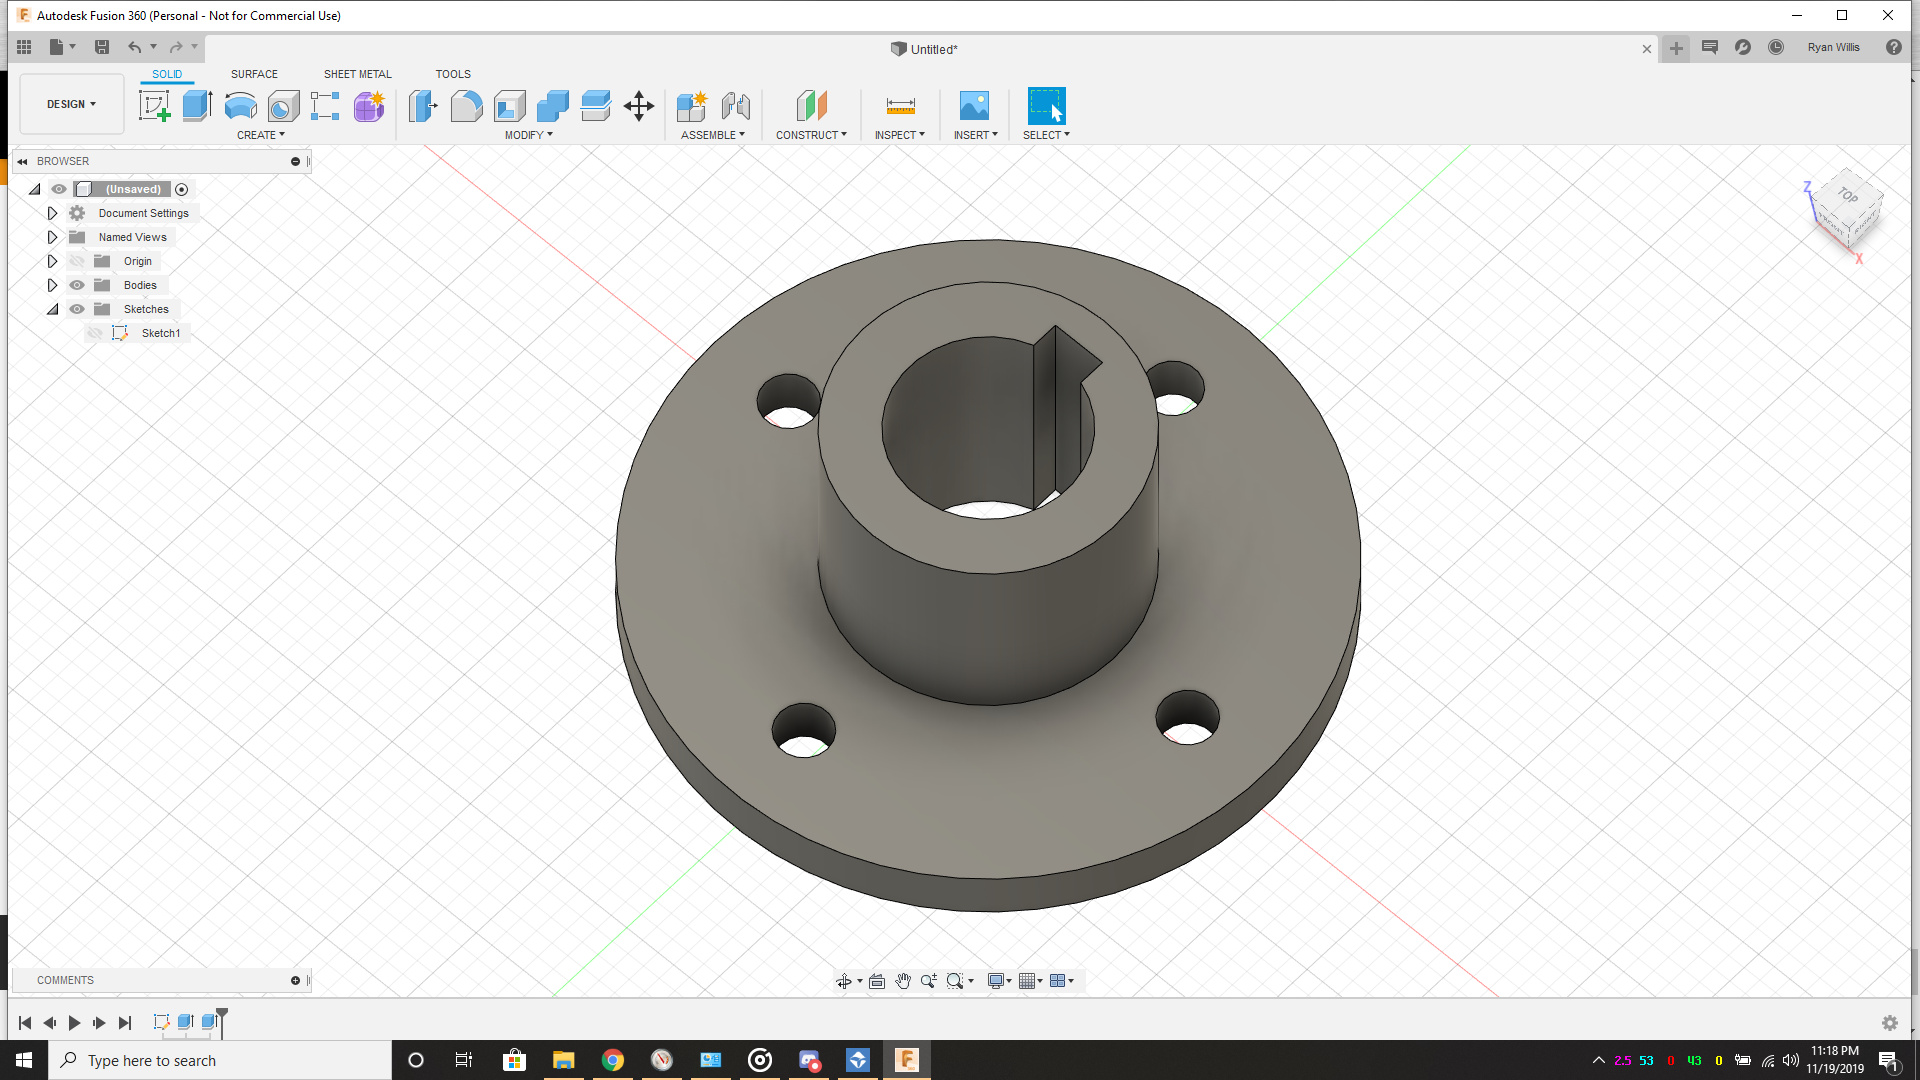The width and height of the screenshot is (1920, 1080).
Task: Switch to the SHEET METAL tab
Action: [357, 74]
